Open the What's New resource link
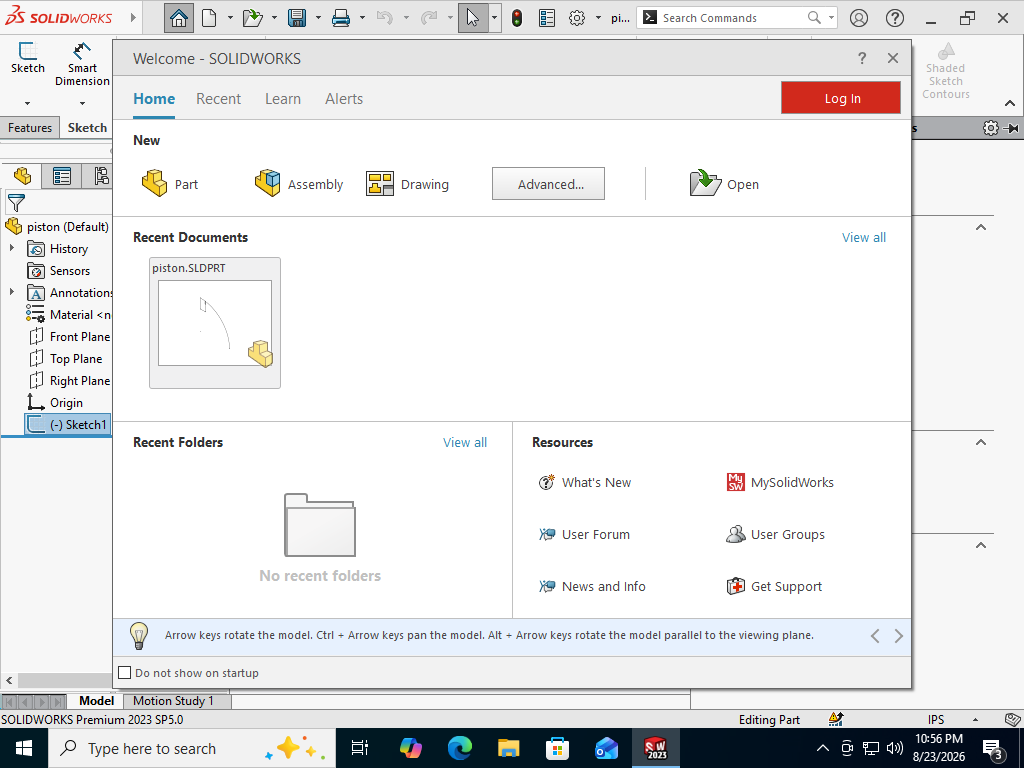 click(x=584, y=483)
